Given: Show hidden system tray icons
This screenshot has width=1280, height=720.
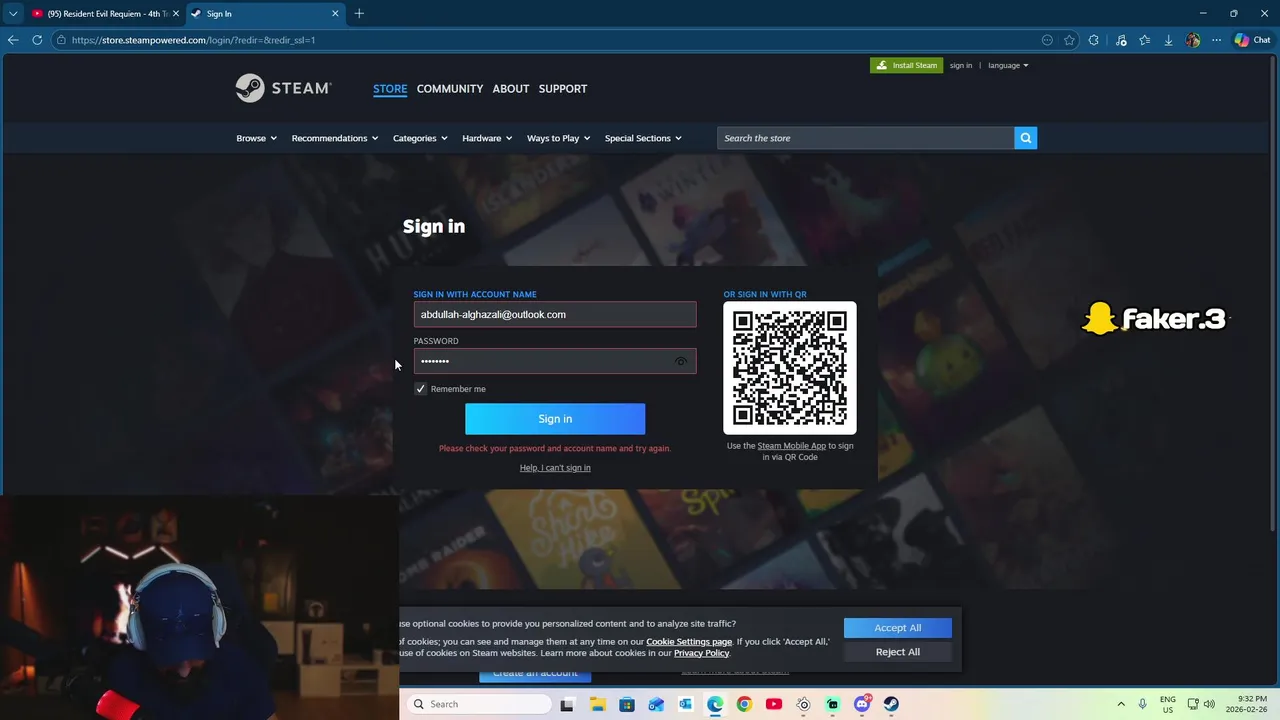Looking at the screenshot, I should [1121, 704].
